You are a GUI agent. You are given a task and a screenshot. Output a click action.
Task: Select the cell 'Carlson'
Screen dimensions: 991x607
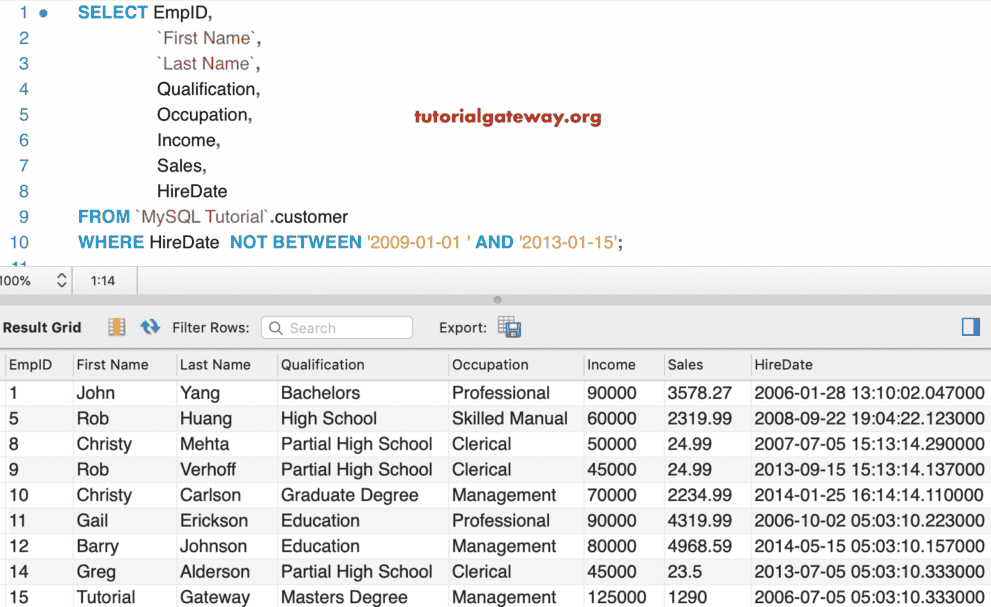click(210, 495)
